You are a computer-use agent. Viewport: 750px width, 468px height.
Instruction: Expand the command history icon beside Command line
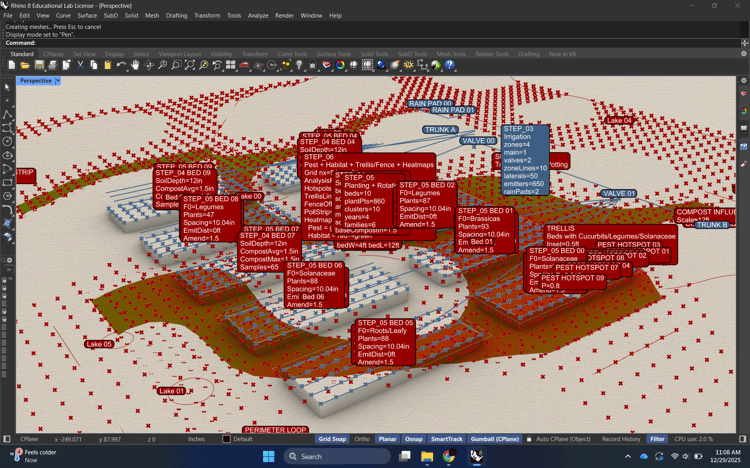point(744,43)
